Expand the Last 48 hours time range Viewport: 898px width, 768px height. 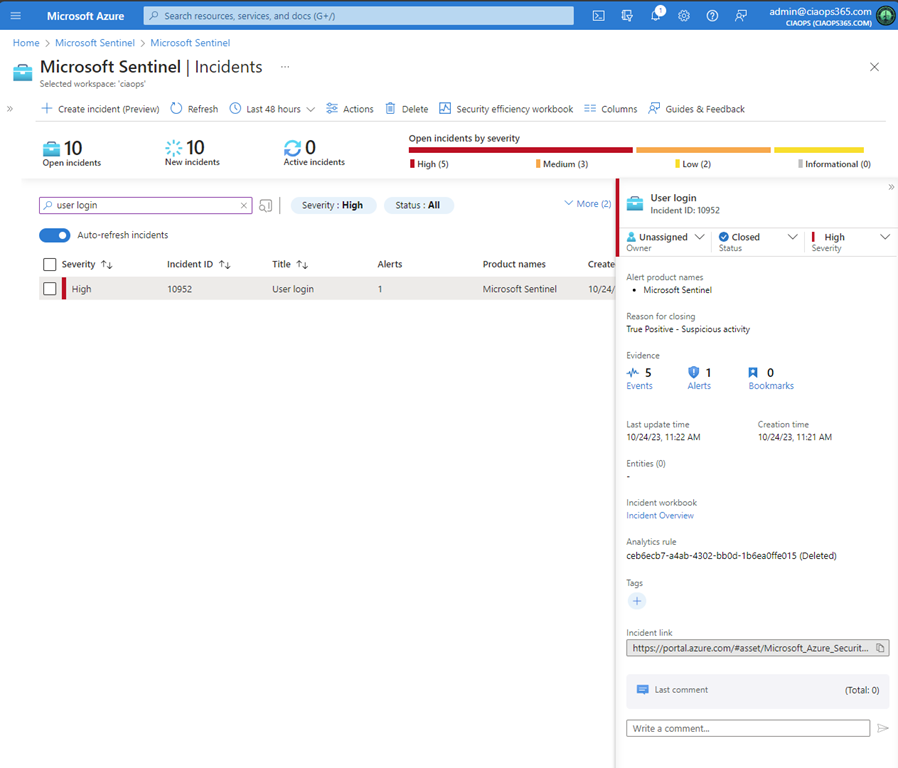click(x=272, y=109)
